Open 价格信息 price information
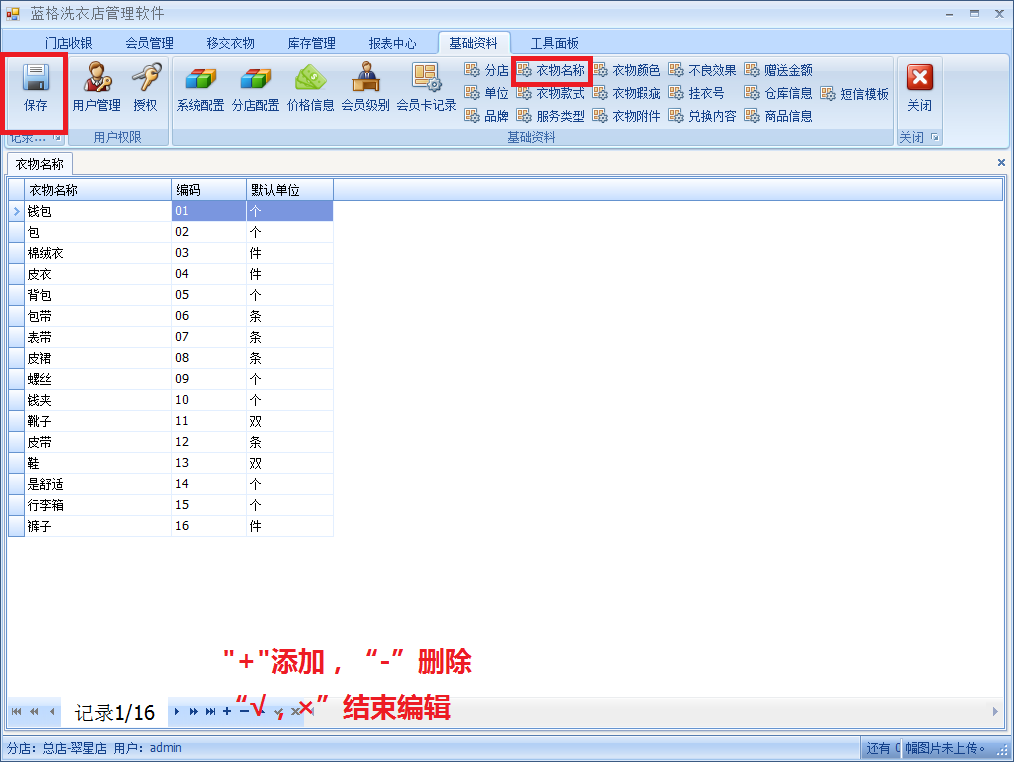Image resolution: width=1014 pixels, height=762 pixels. [x=310, y=86]
